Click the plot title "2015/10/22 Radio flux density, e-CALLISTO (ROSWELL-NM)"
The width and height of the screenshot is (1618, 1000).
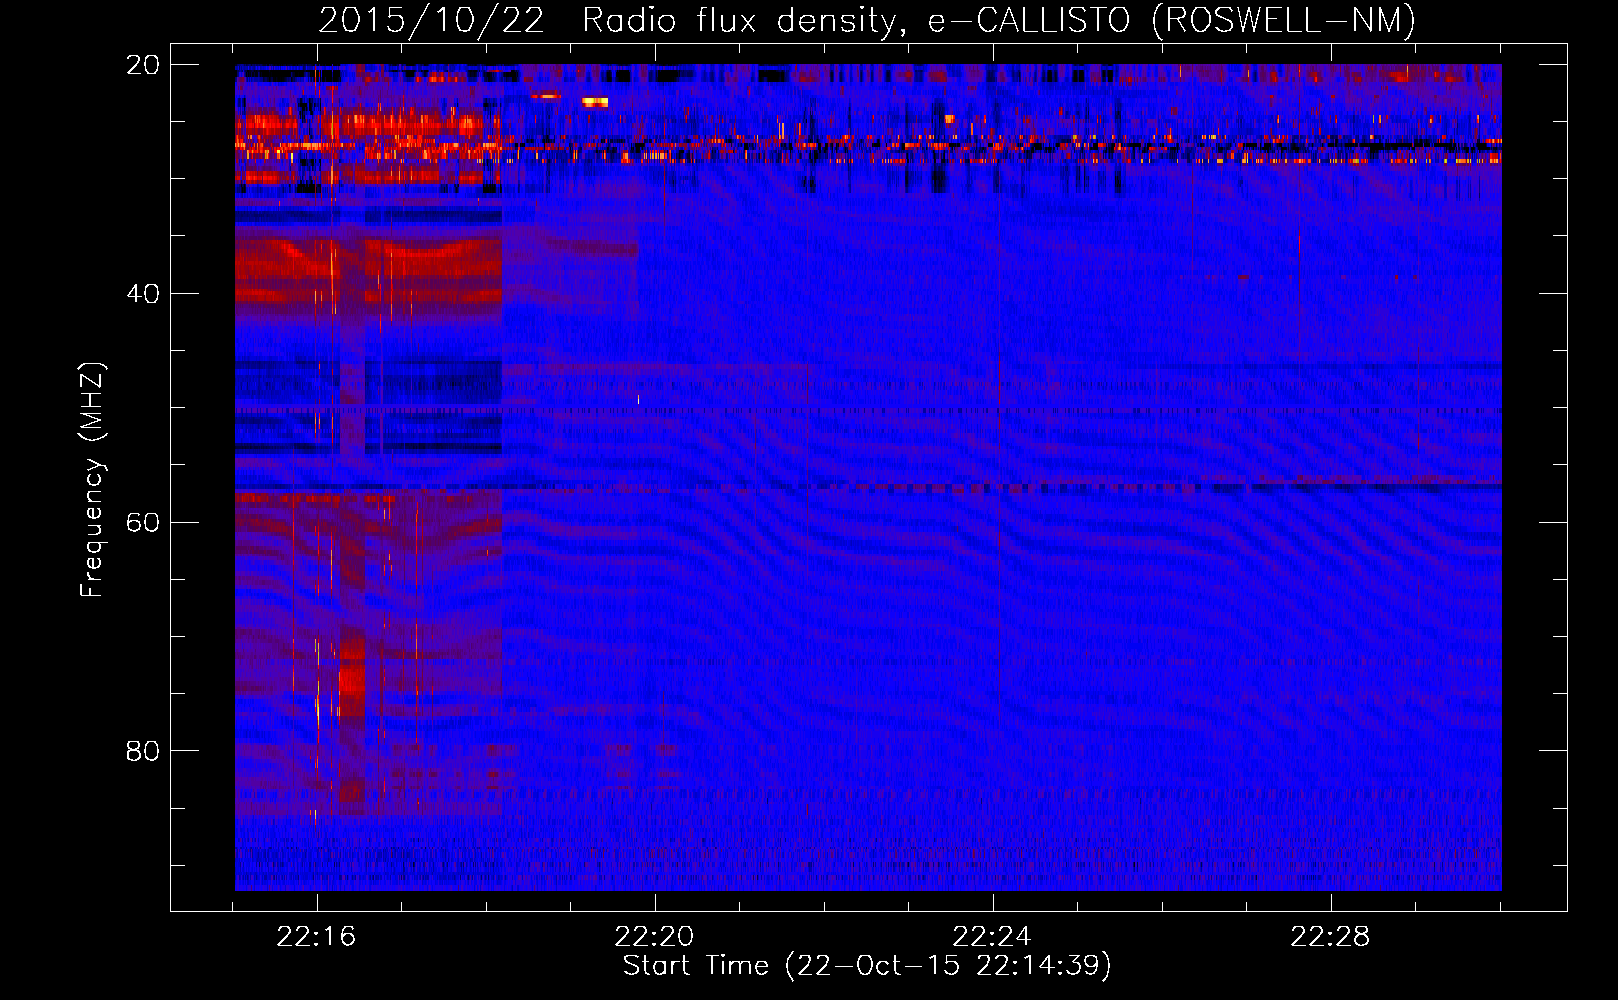pyautogui.click(x=867, y=21)
